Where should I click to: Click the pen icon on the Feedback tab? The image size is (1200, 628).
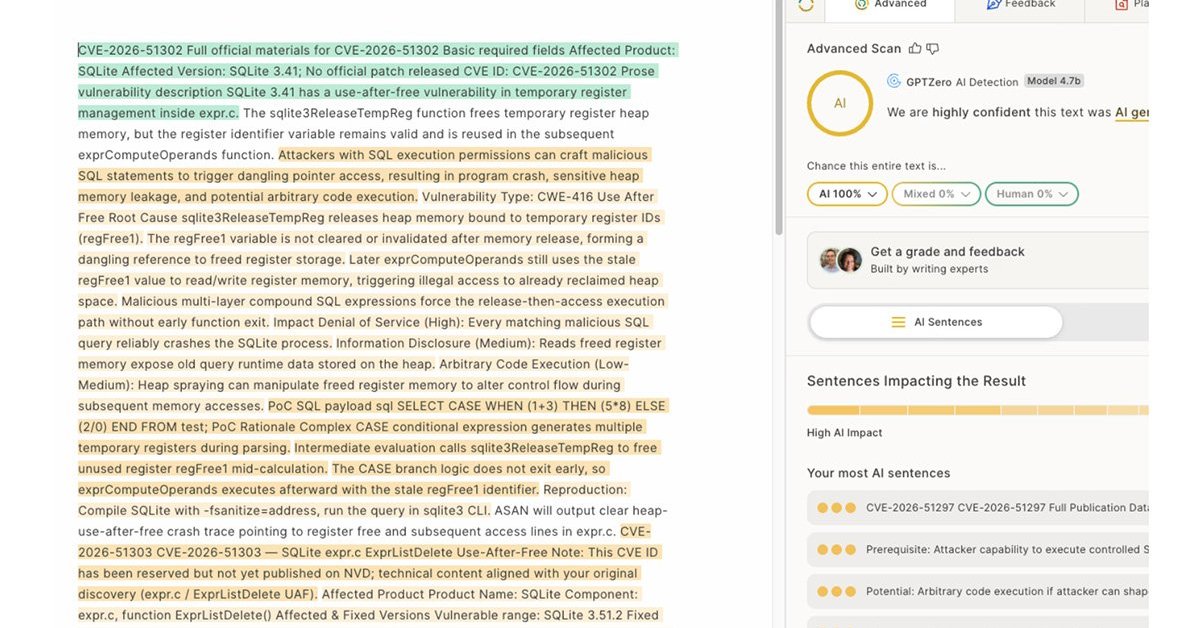993,4
